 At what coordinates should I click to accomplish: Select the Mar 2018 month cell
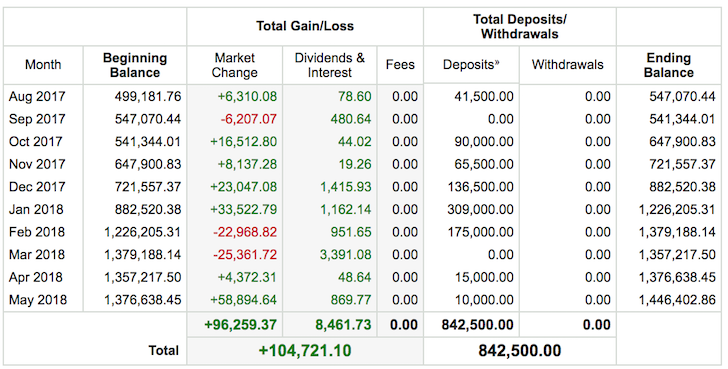coord(37,255)
